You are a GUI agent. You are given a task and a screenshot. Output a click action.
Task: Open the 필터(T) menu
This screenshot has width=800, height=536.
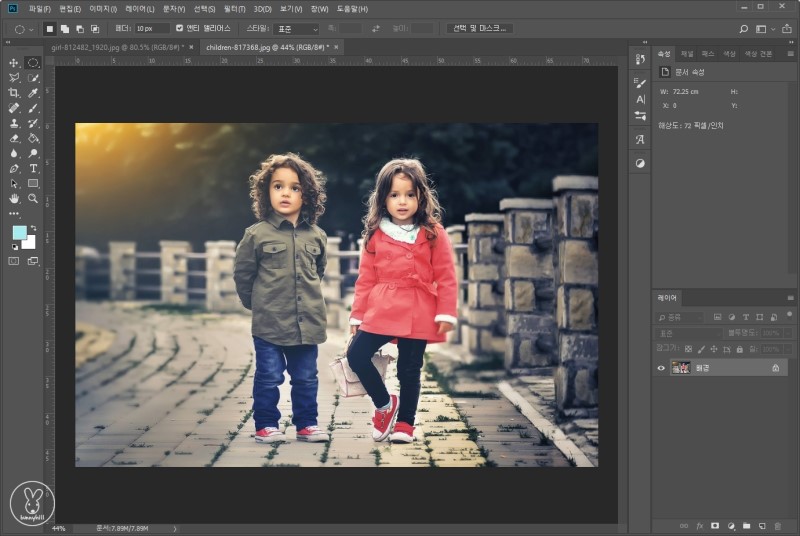(x=235, y=8)
